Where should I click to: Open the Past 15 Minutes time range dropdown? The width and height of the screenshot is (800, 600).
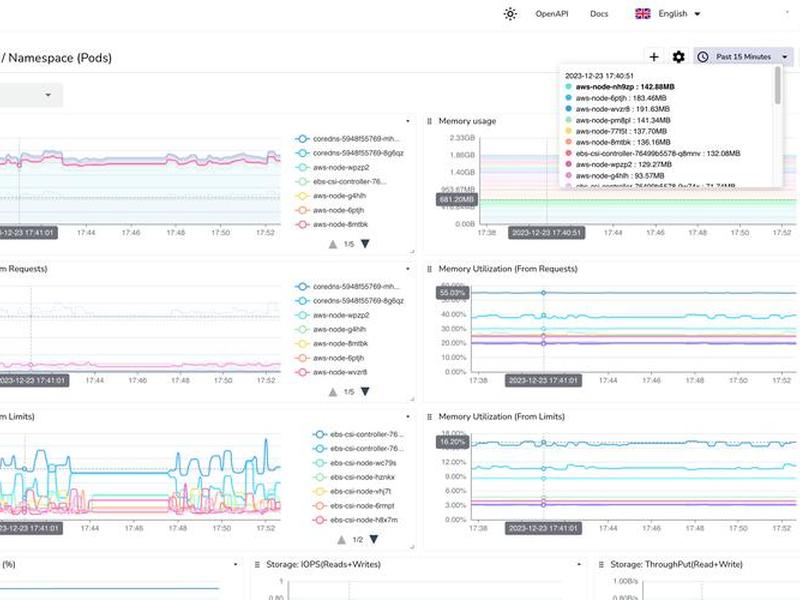[743, 57]
